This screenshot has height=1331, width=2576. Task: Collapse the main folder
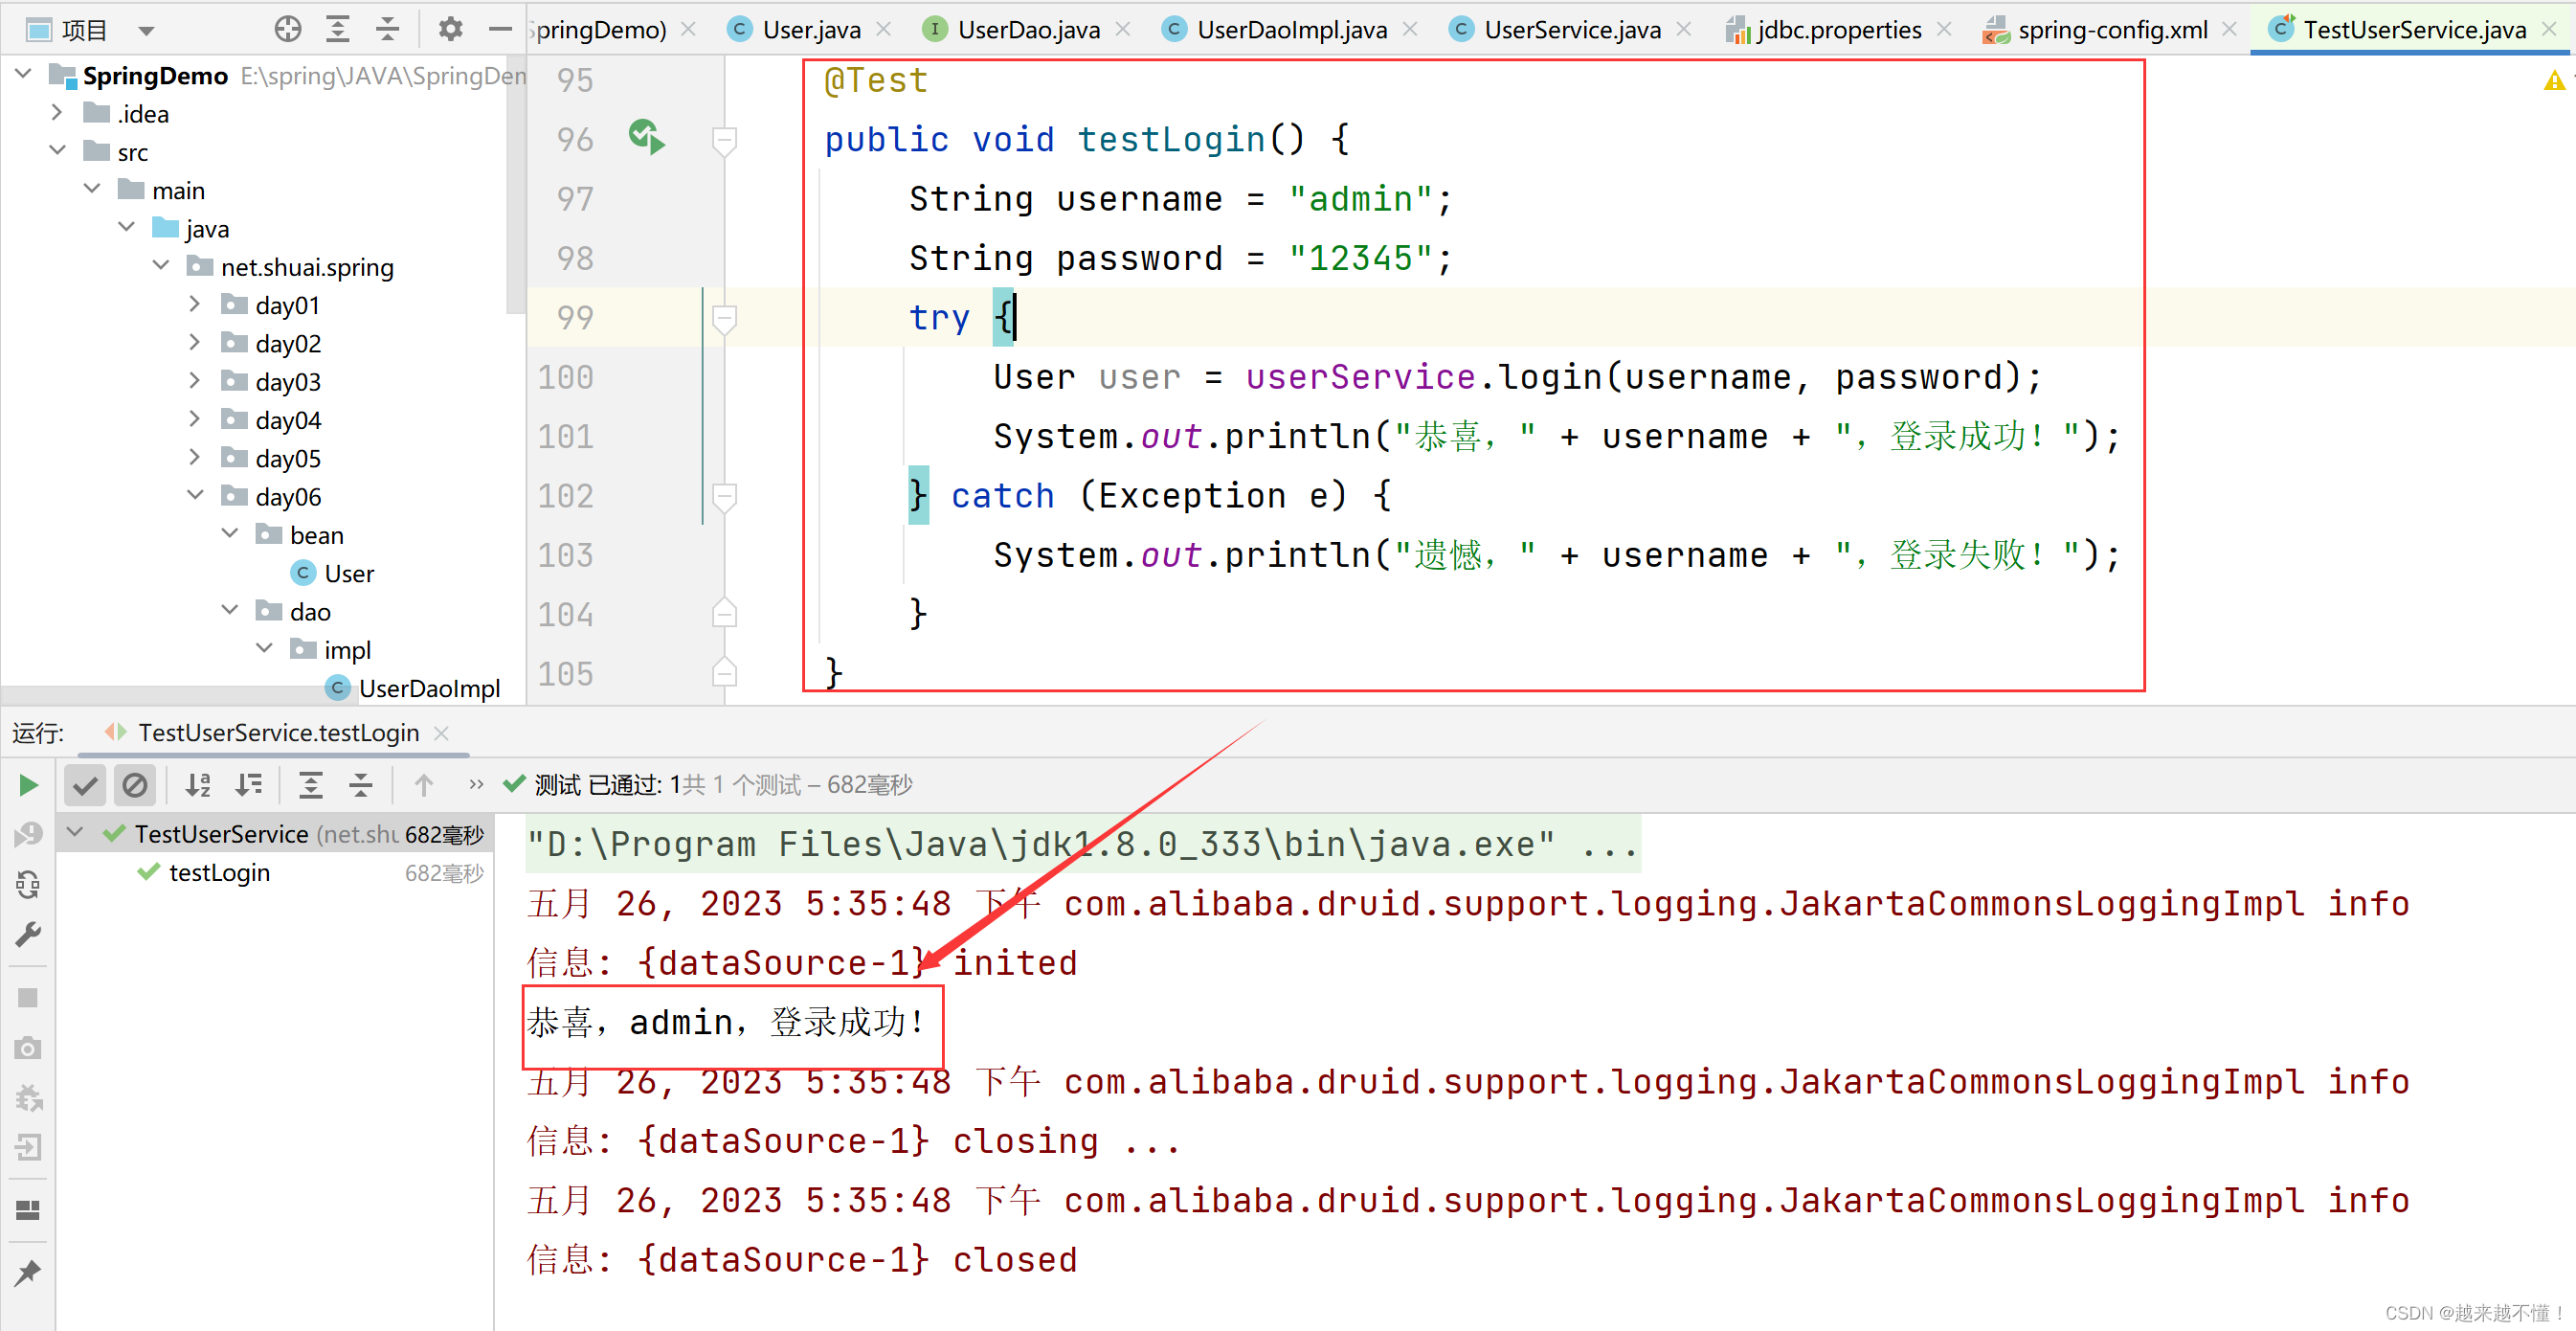92,188
